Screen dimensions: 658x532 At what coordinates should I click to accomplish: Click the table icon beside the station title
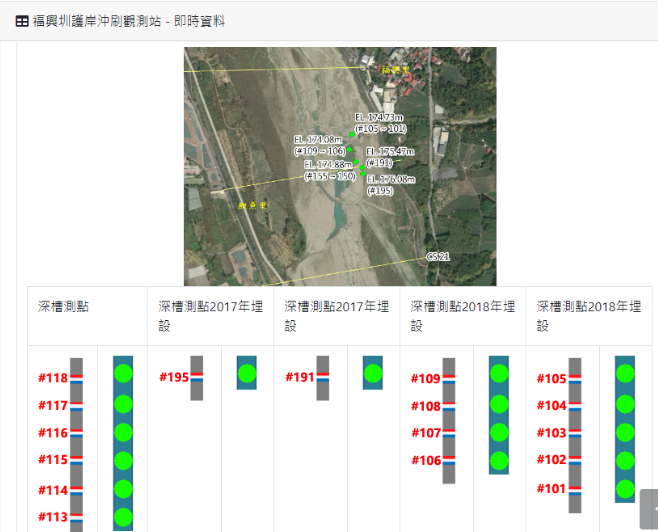point(22,21)
